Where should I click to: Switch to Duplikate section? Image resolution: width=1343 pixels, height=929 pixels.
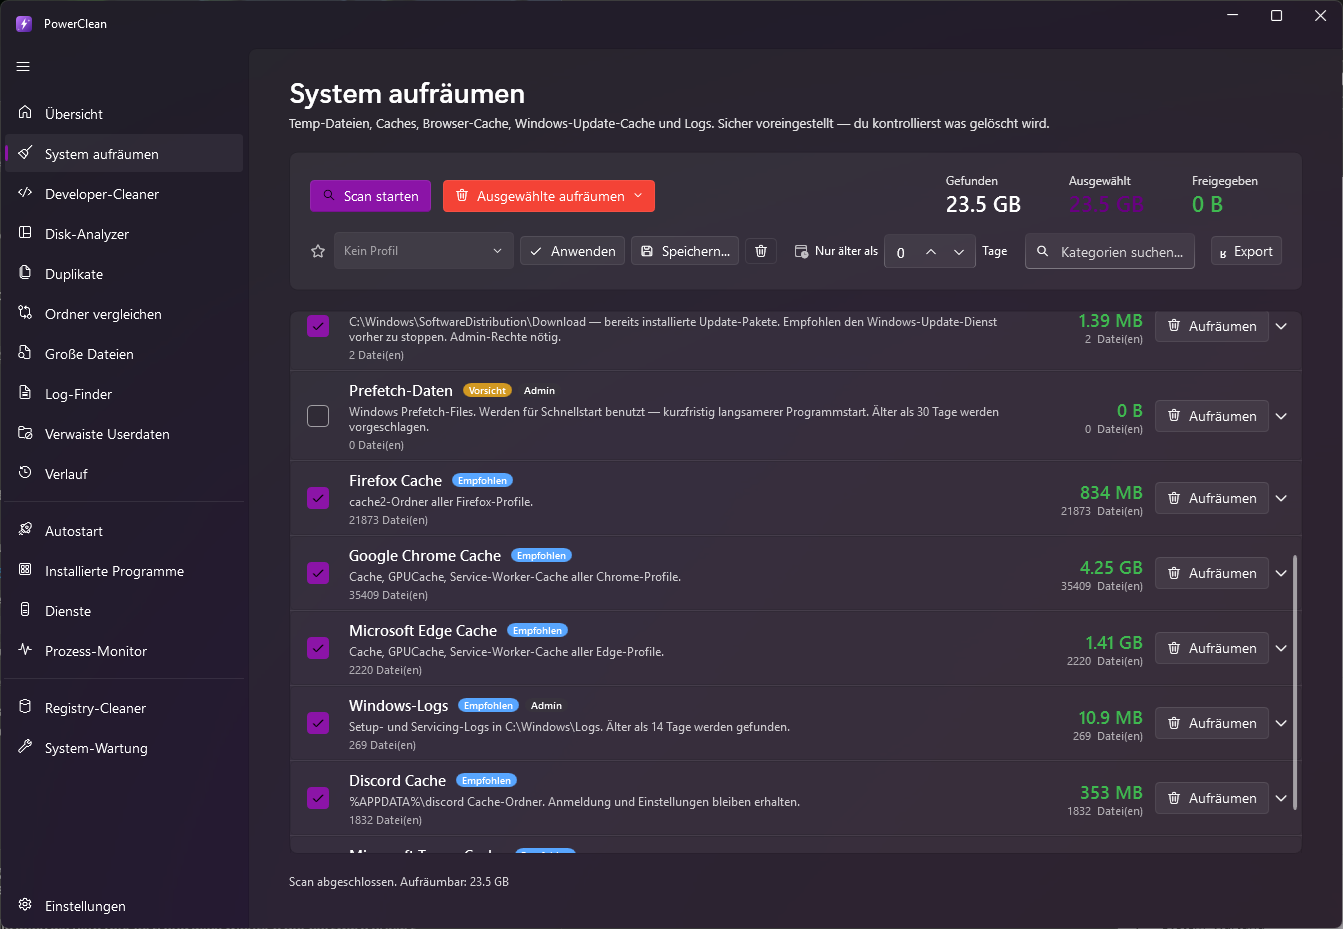pos(124,274)
